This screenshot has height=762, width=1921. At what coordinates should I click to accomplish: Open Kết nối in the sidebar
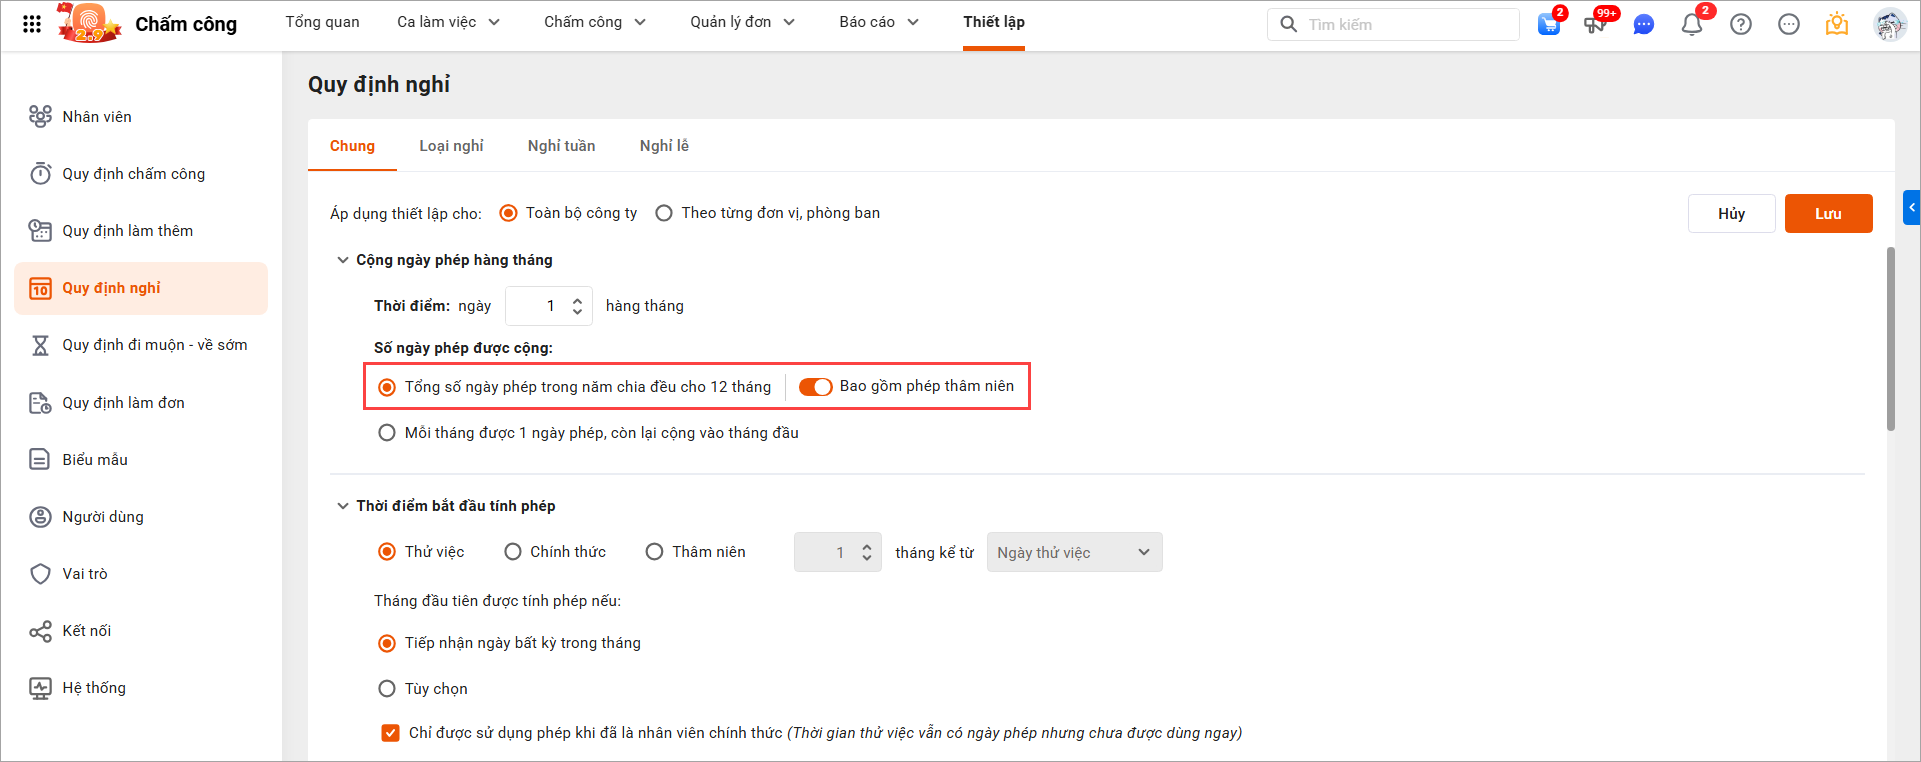click(x=87, y=631)
